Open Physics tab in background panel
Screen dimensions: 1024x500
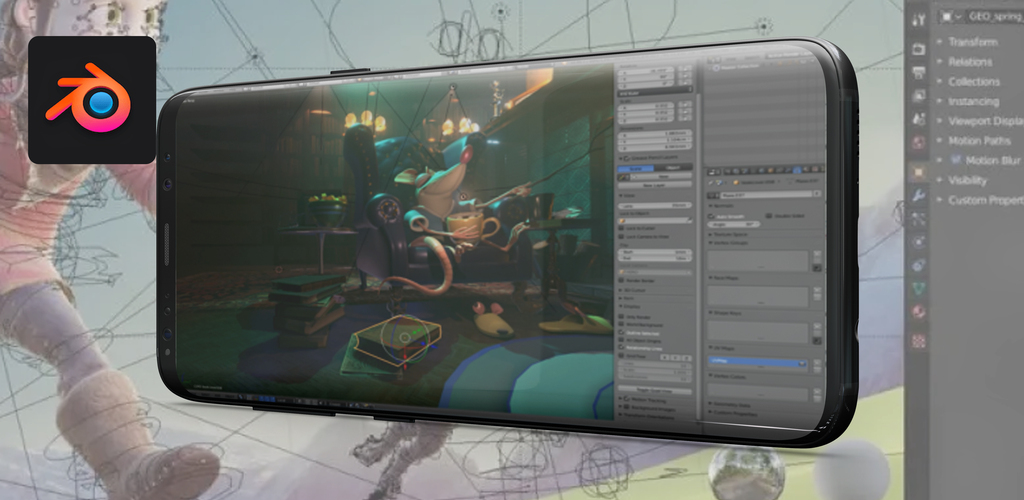pos(918,242)
